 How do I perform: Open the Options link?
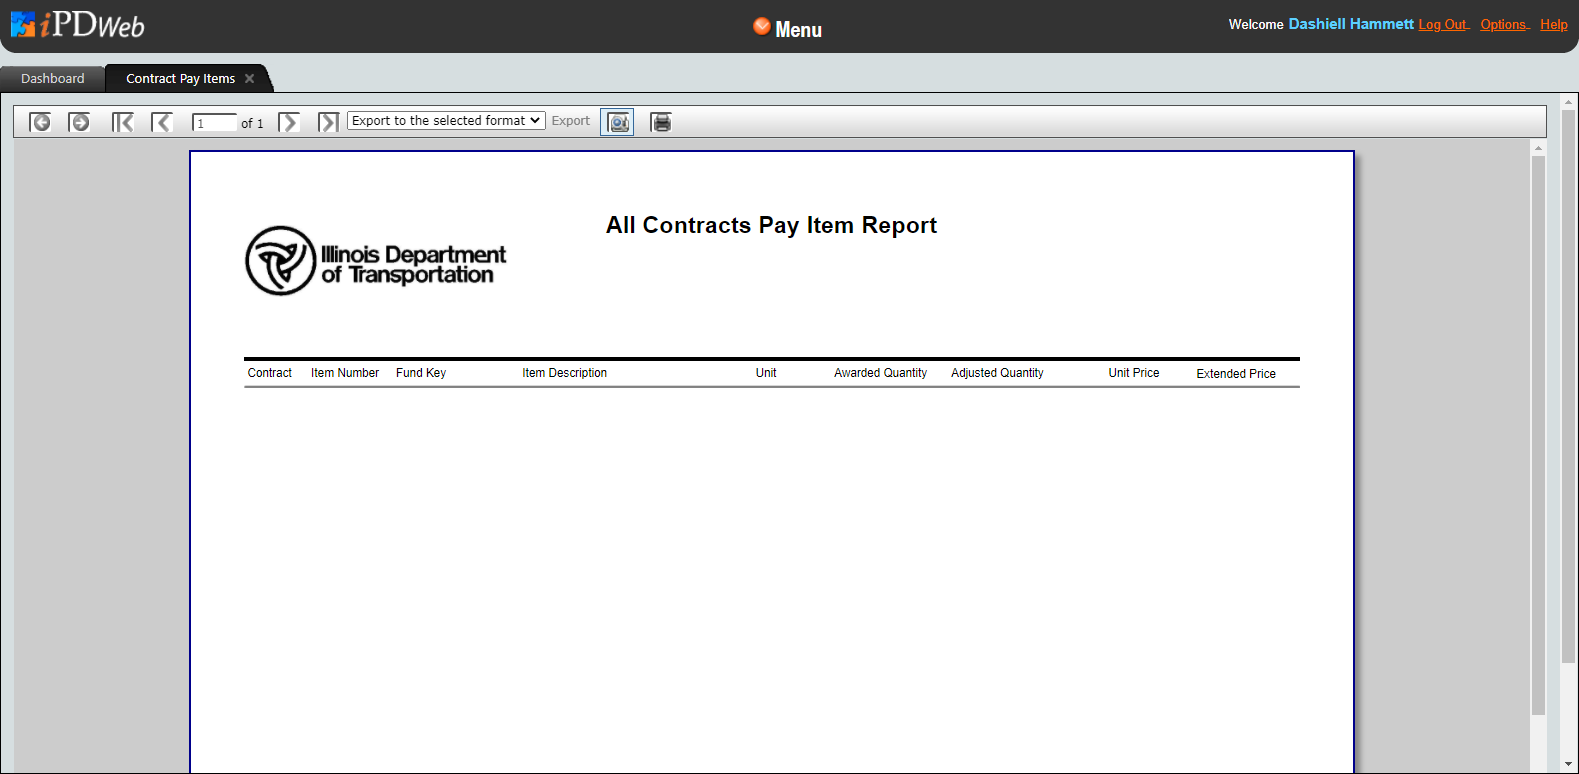coord(1504,25)
